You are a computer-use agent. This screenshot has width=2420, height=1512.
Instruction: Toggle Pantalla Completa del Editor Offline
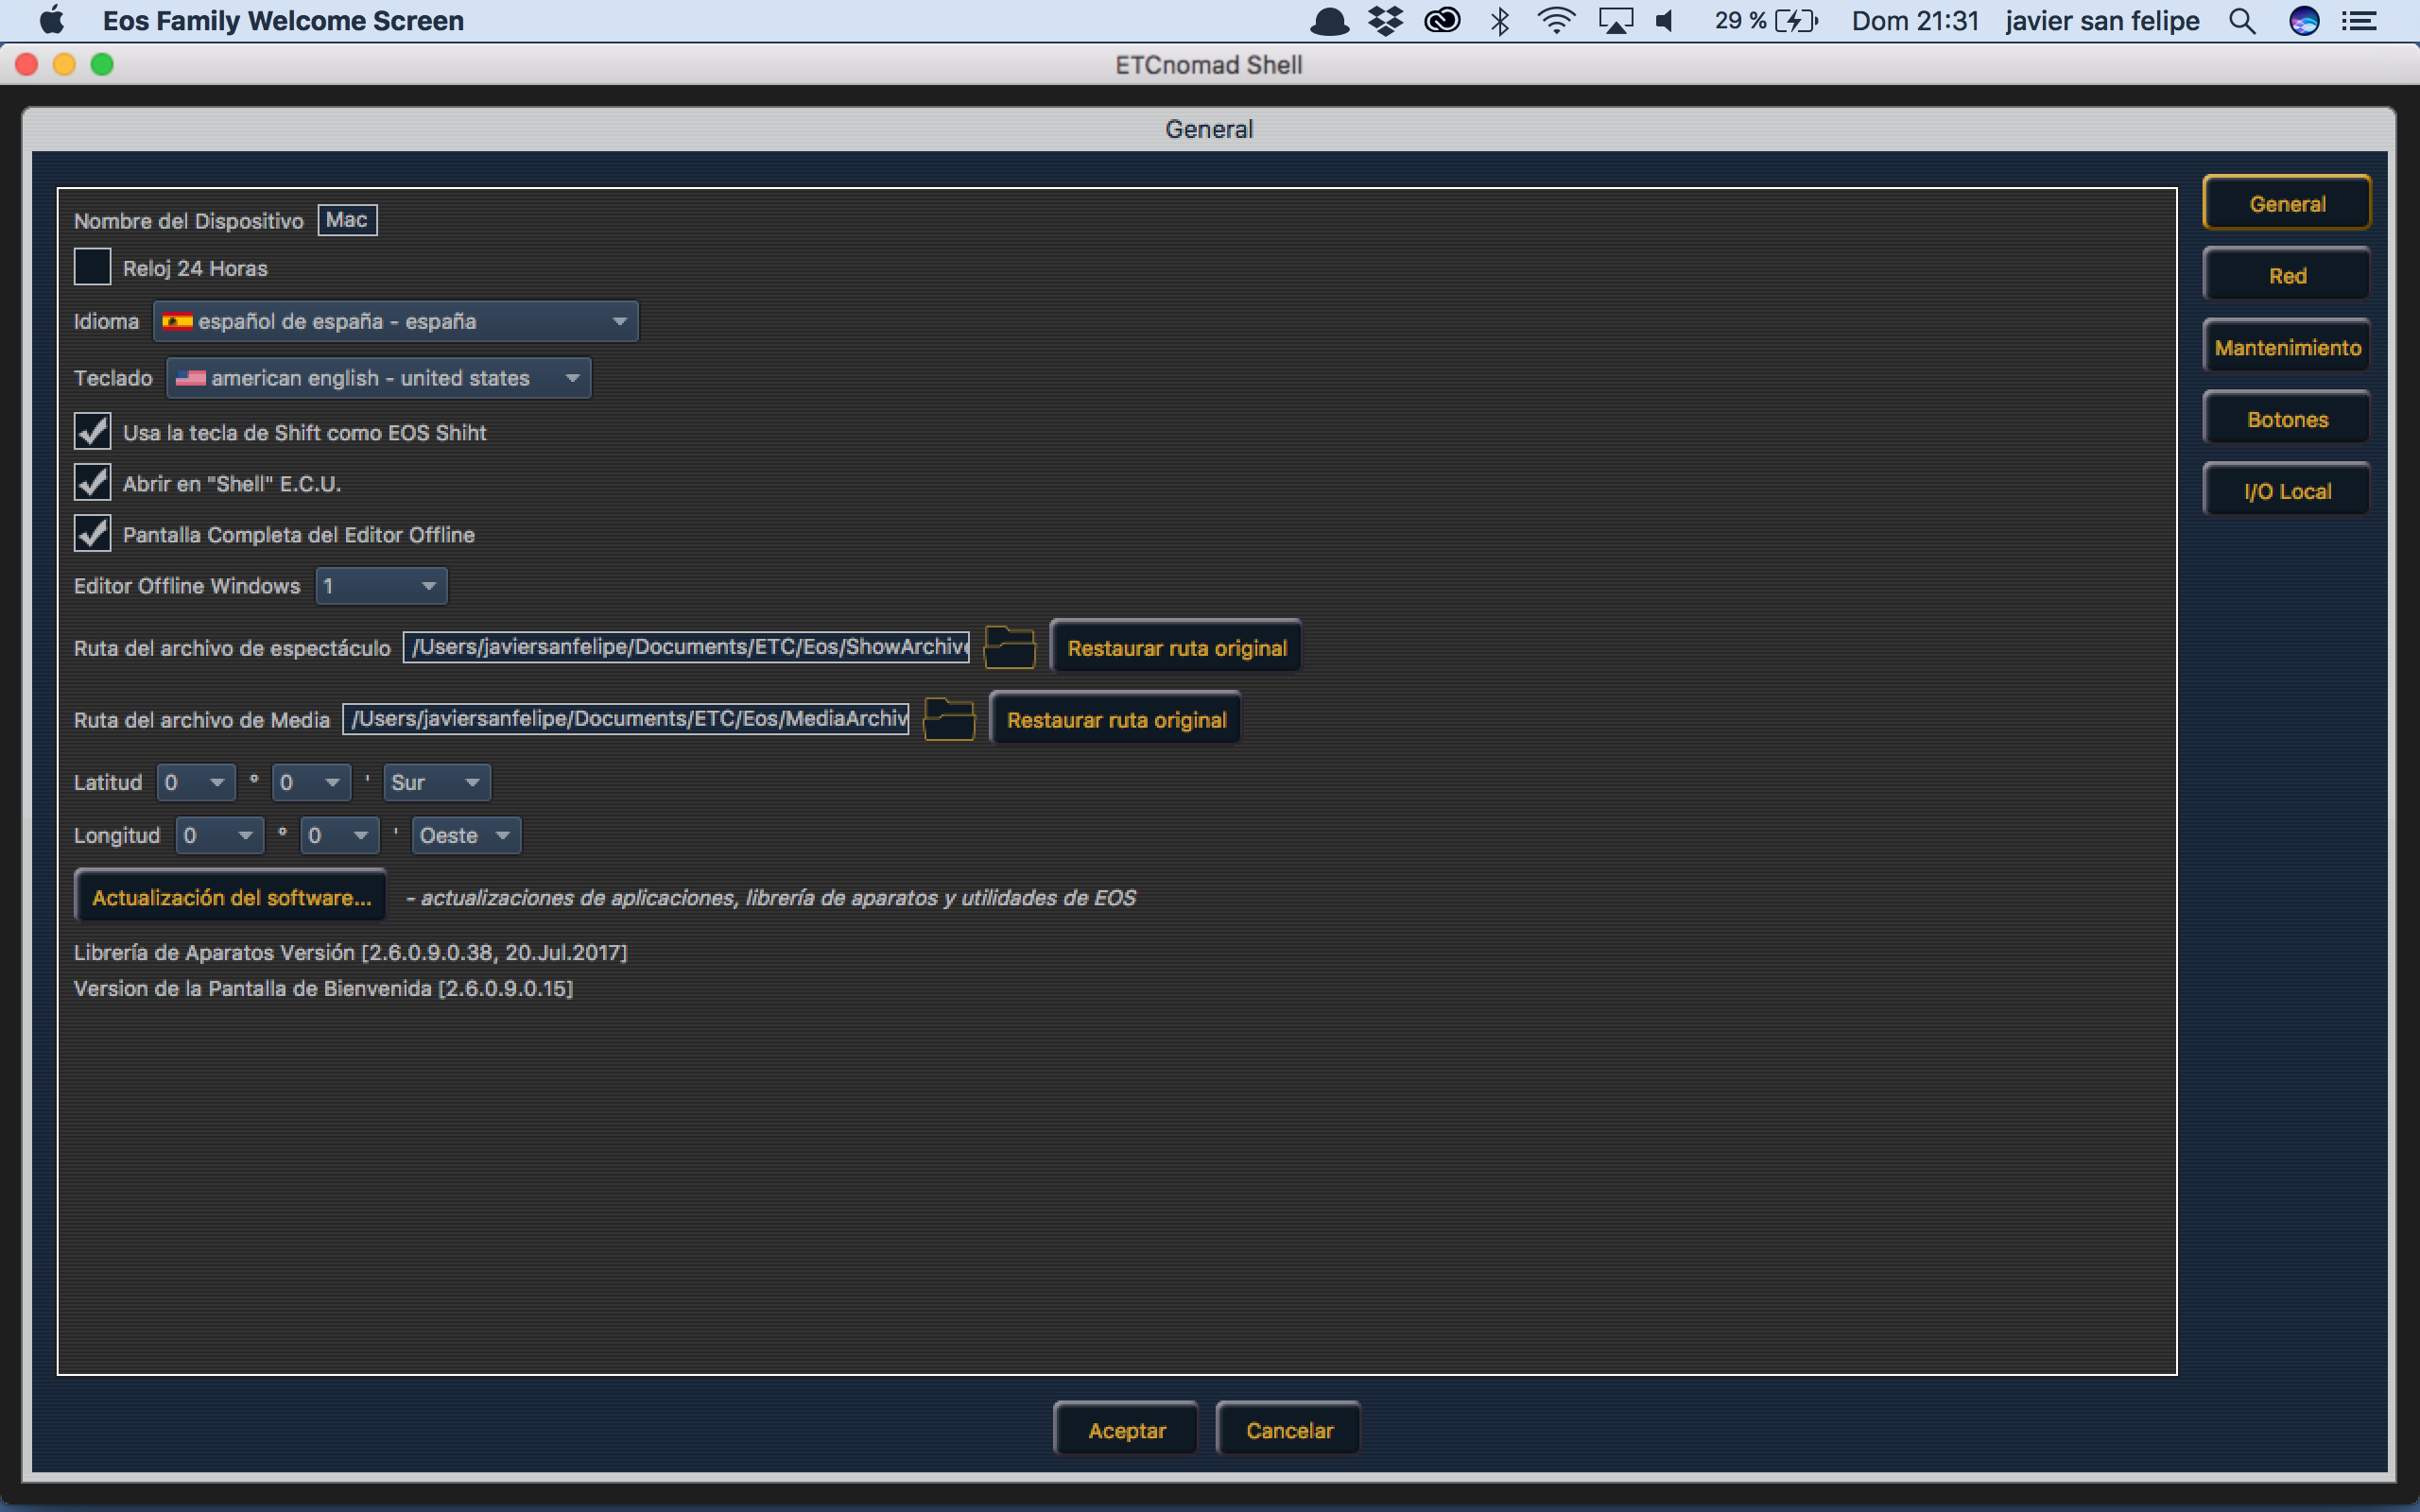tap(92, 534)
